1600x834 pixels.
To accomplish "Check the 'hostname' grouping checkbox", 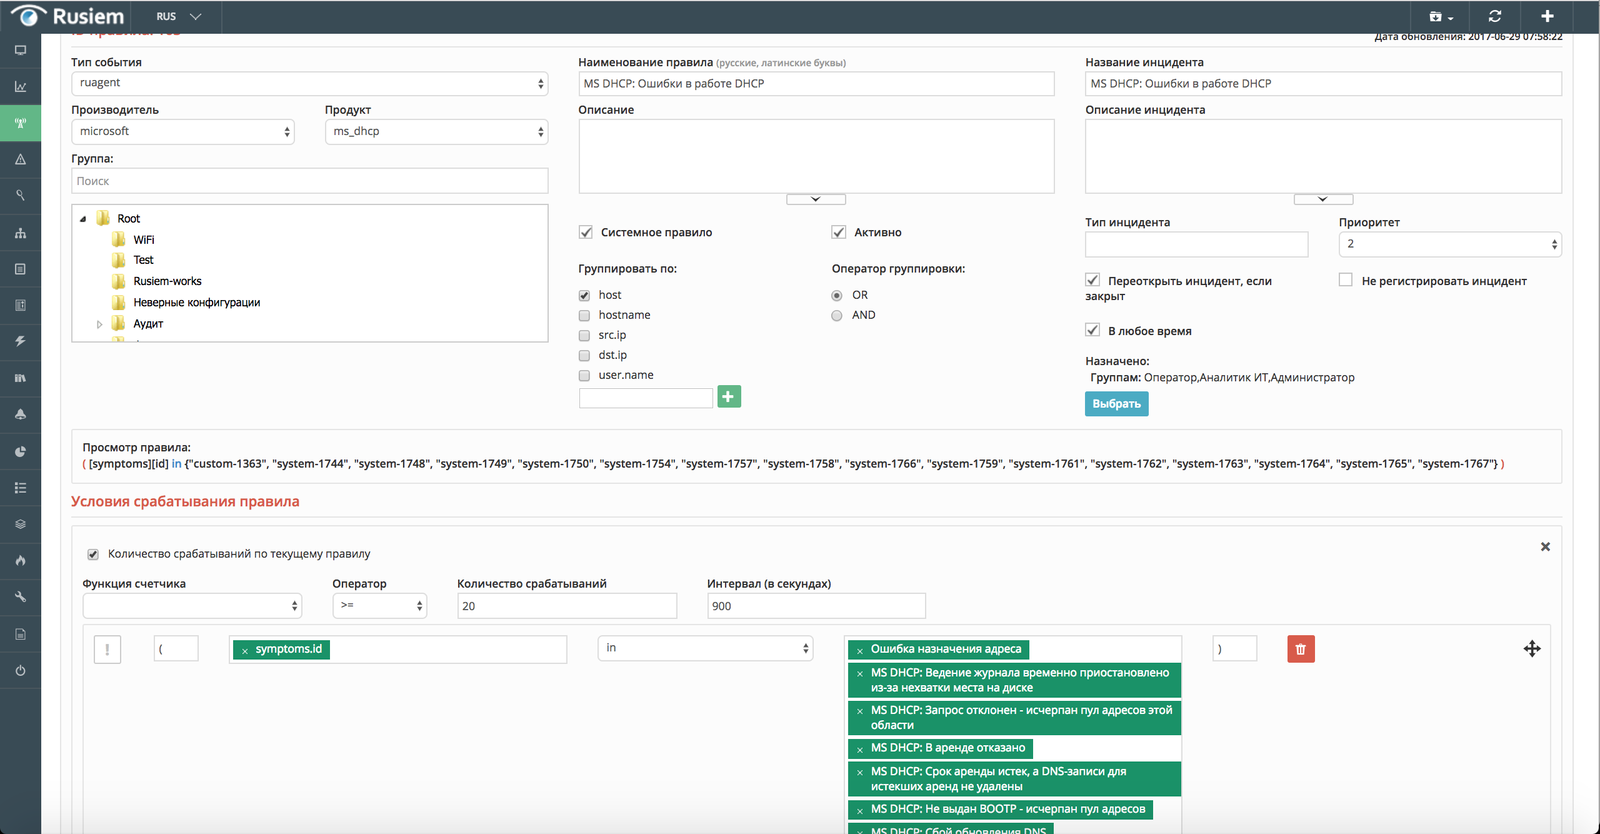I will (x=585, y=316).
